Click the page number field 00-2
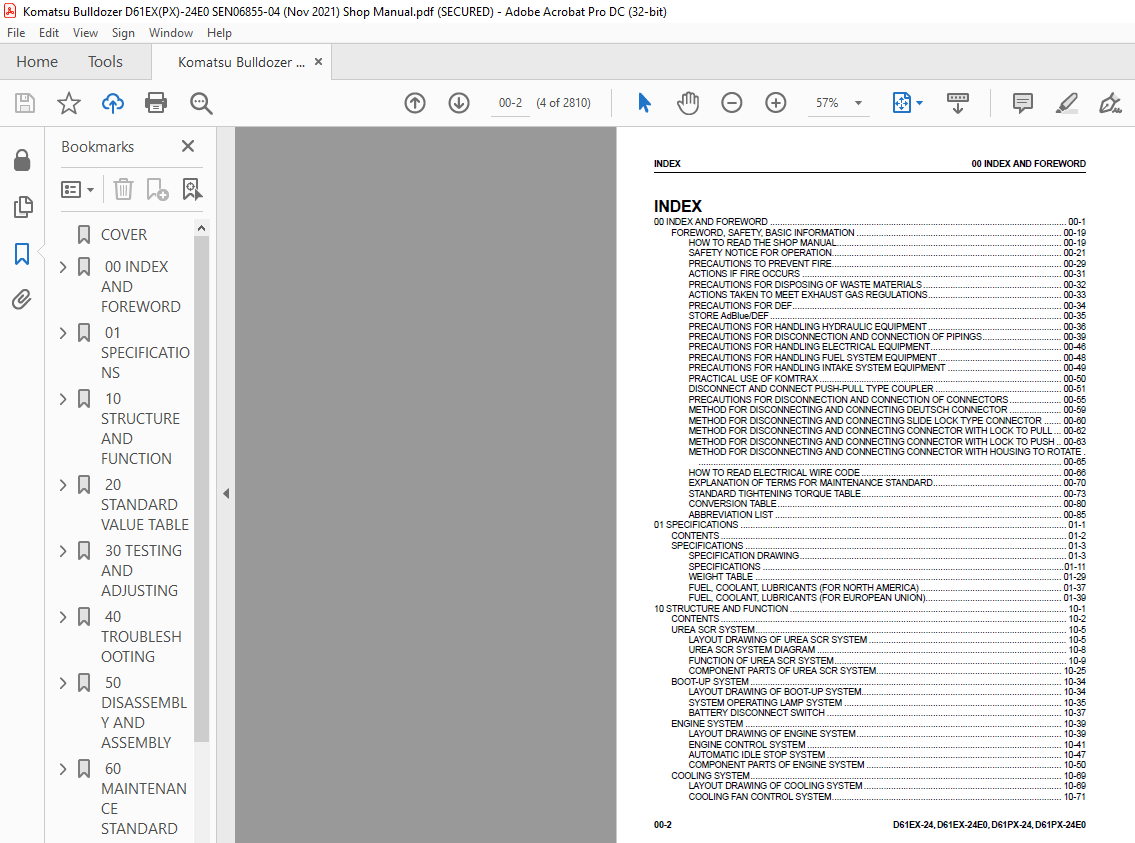Image resolution: width=1135 pixels, height=843 pixels. [510, 103]
